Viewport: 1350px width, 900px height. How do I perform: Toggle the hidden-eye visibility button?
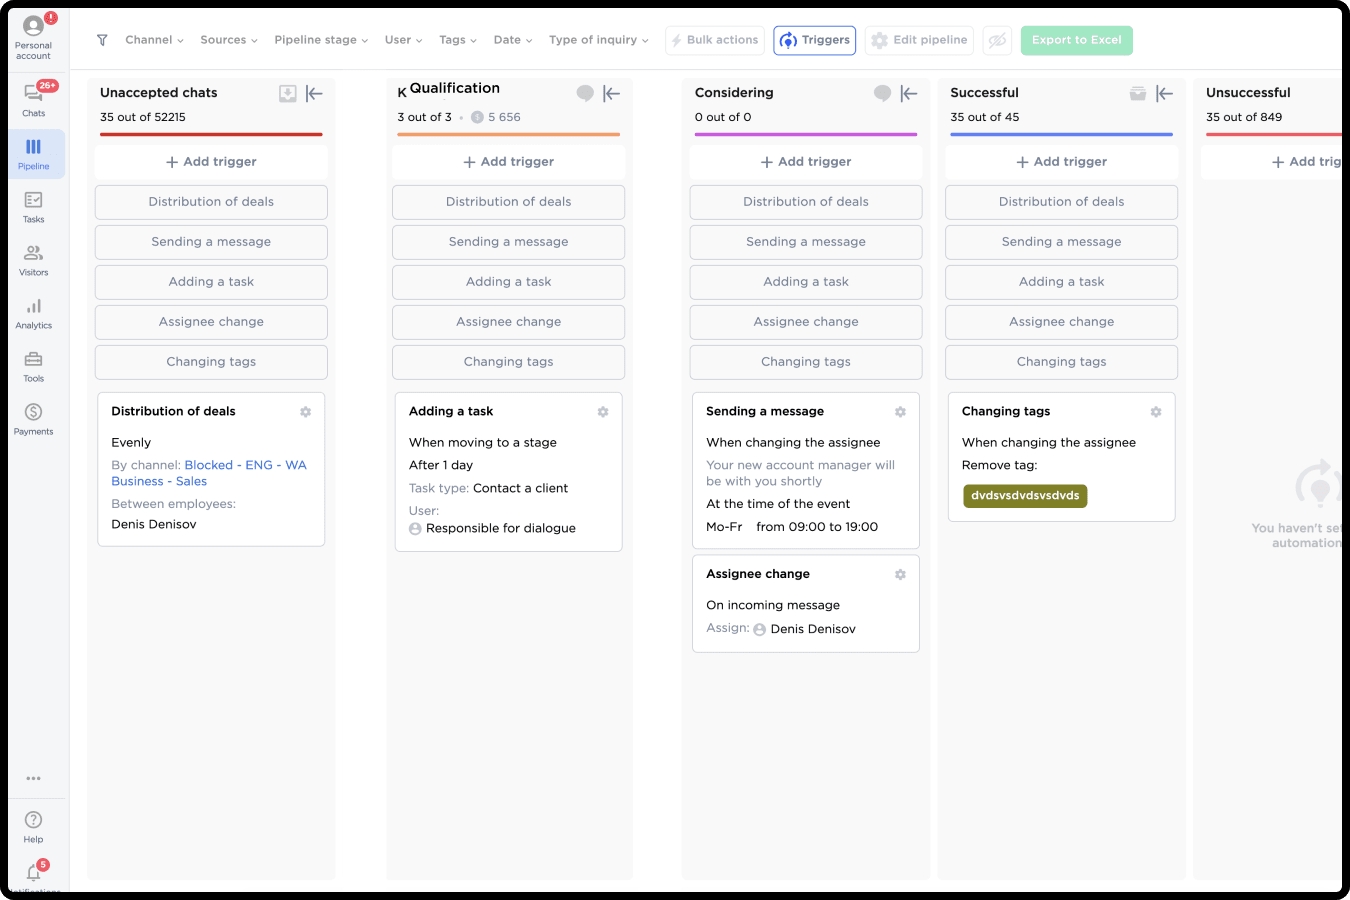click(x=997, y=40)
